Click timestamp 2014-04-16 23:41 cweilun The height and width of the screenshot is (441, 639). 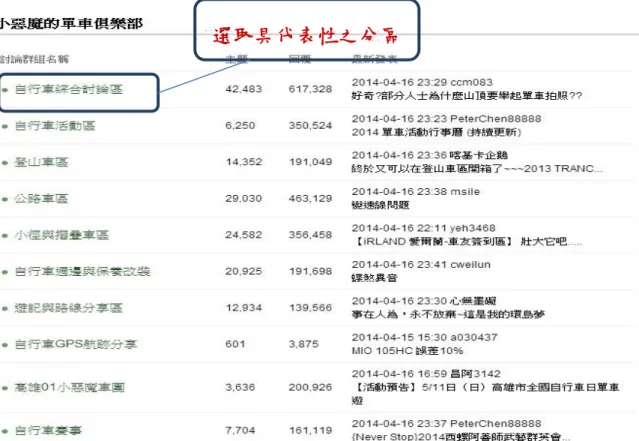[421, 265]
